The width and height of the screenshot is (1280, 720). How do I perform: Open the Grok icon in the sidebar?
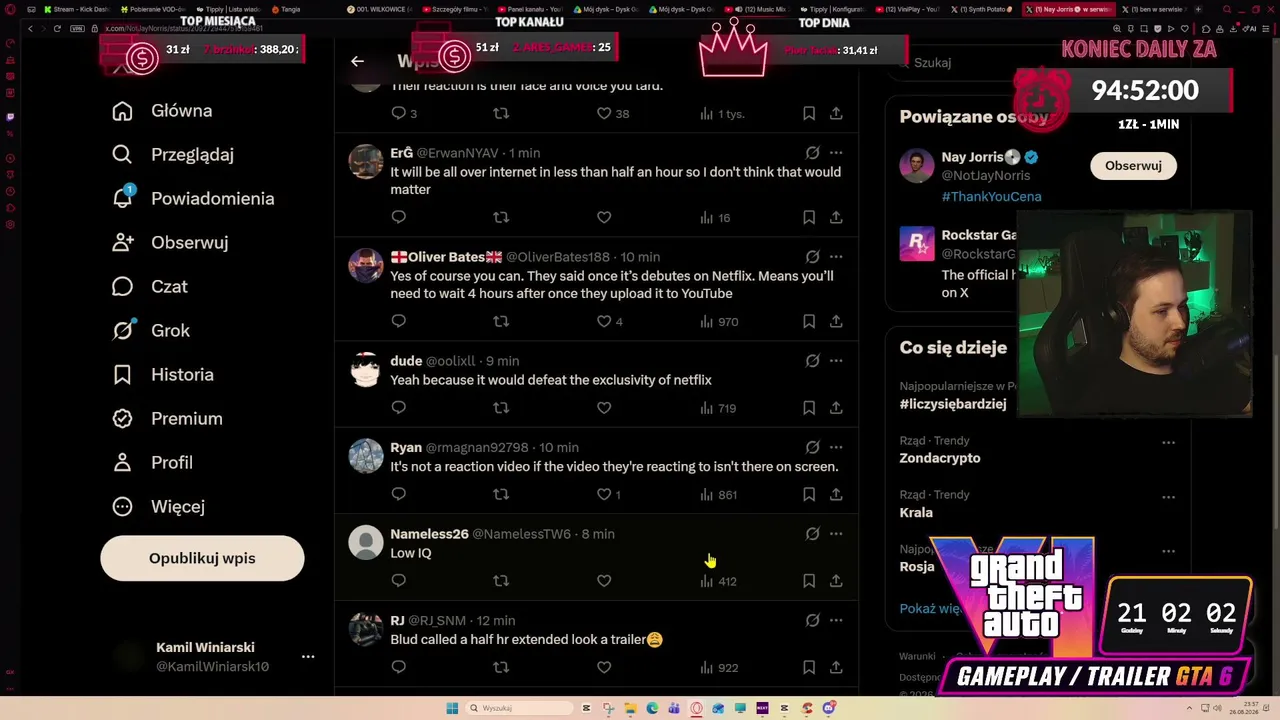122,330
